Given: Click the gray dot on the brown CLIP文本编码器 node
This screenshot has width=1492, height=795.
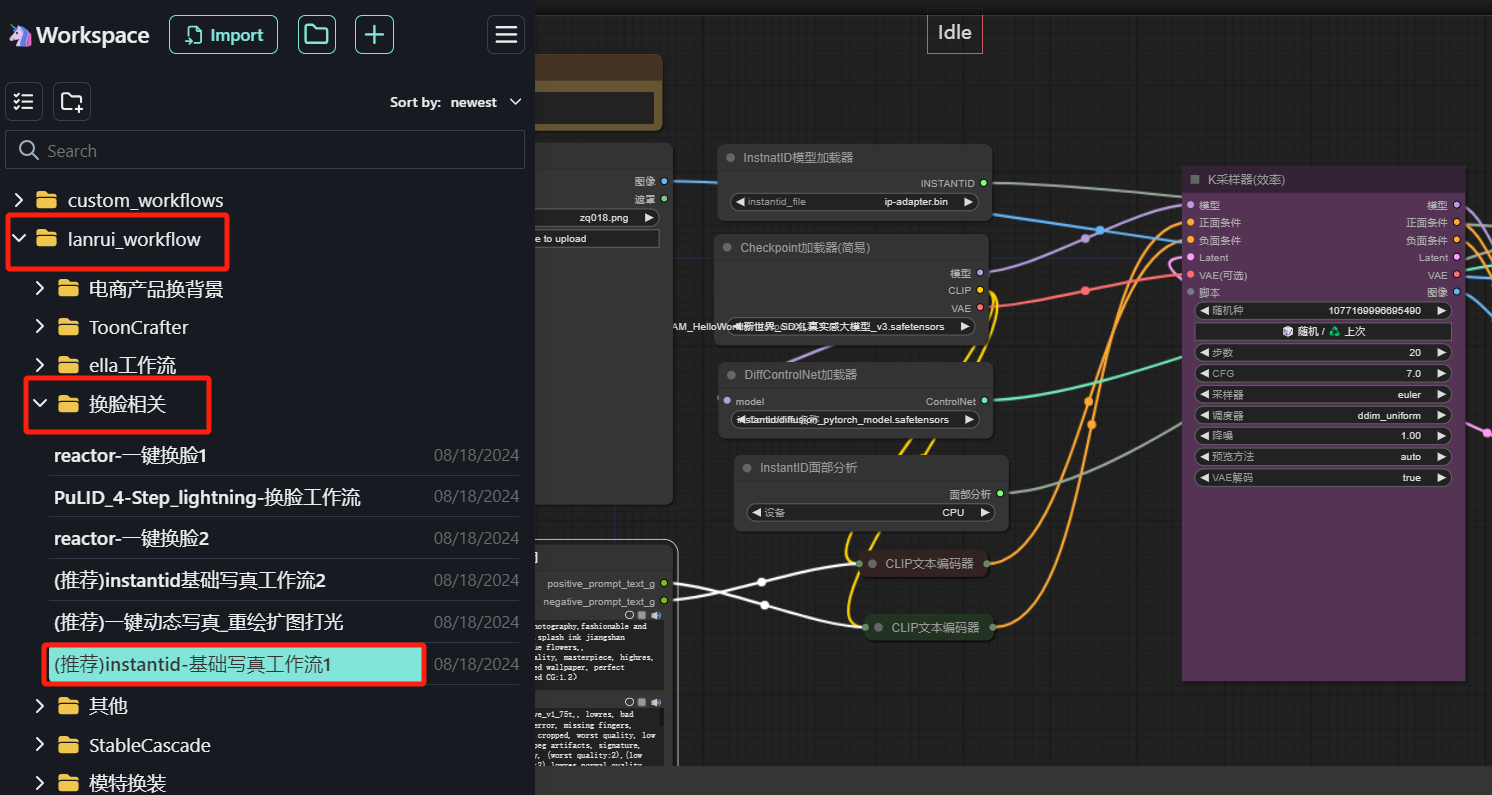Looking at the screenshot, I should 872,563.
